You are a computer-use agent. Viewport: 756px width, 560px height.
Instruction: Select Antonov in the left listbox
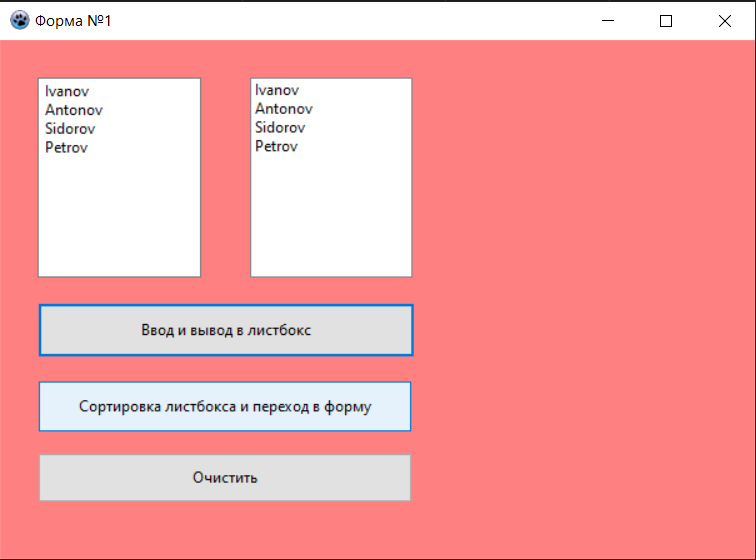(x=74, y=110)
